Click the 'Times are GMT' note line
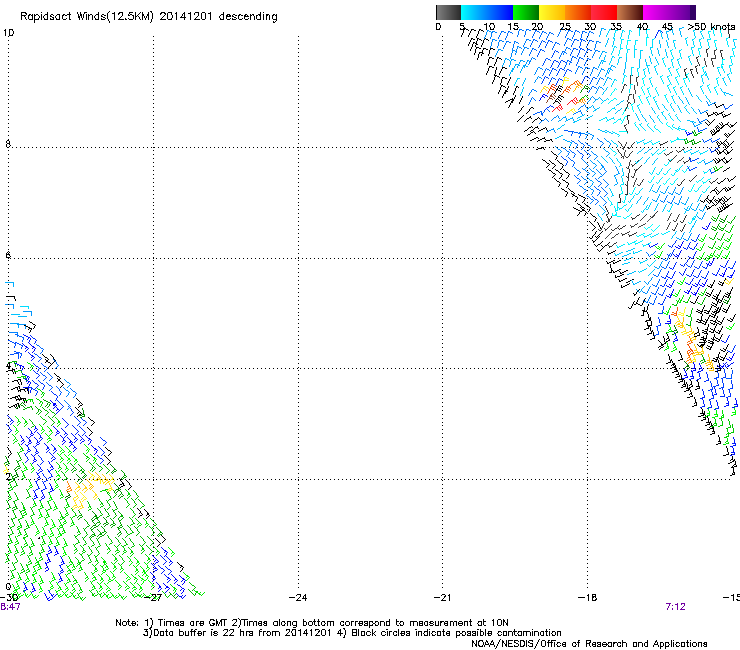This screenshot has height=650, width=740. (x=312, y=623)
